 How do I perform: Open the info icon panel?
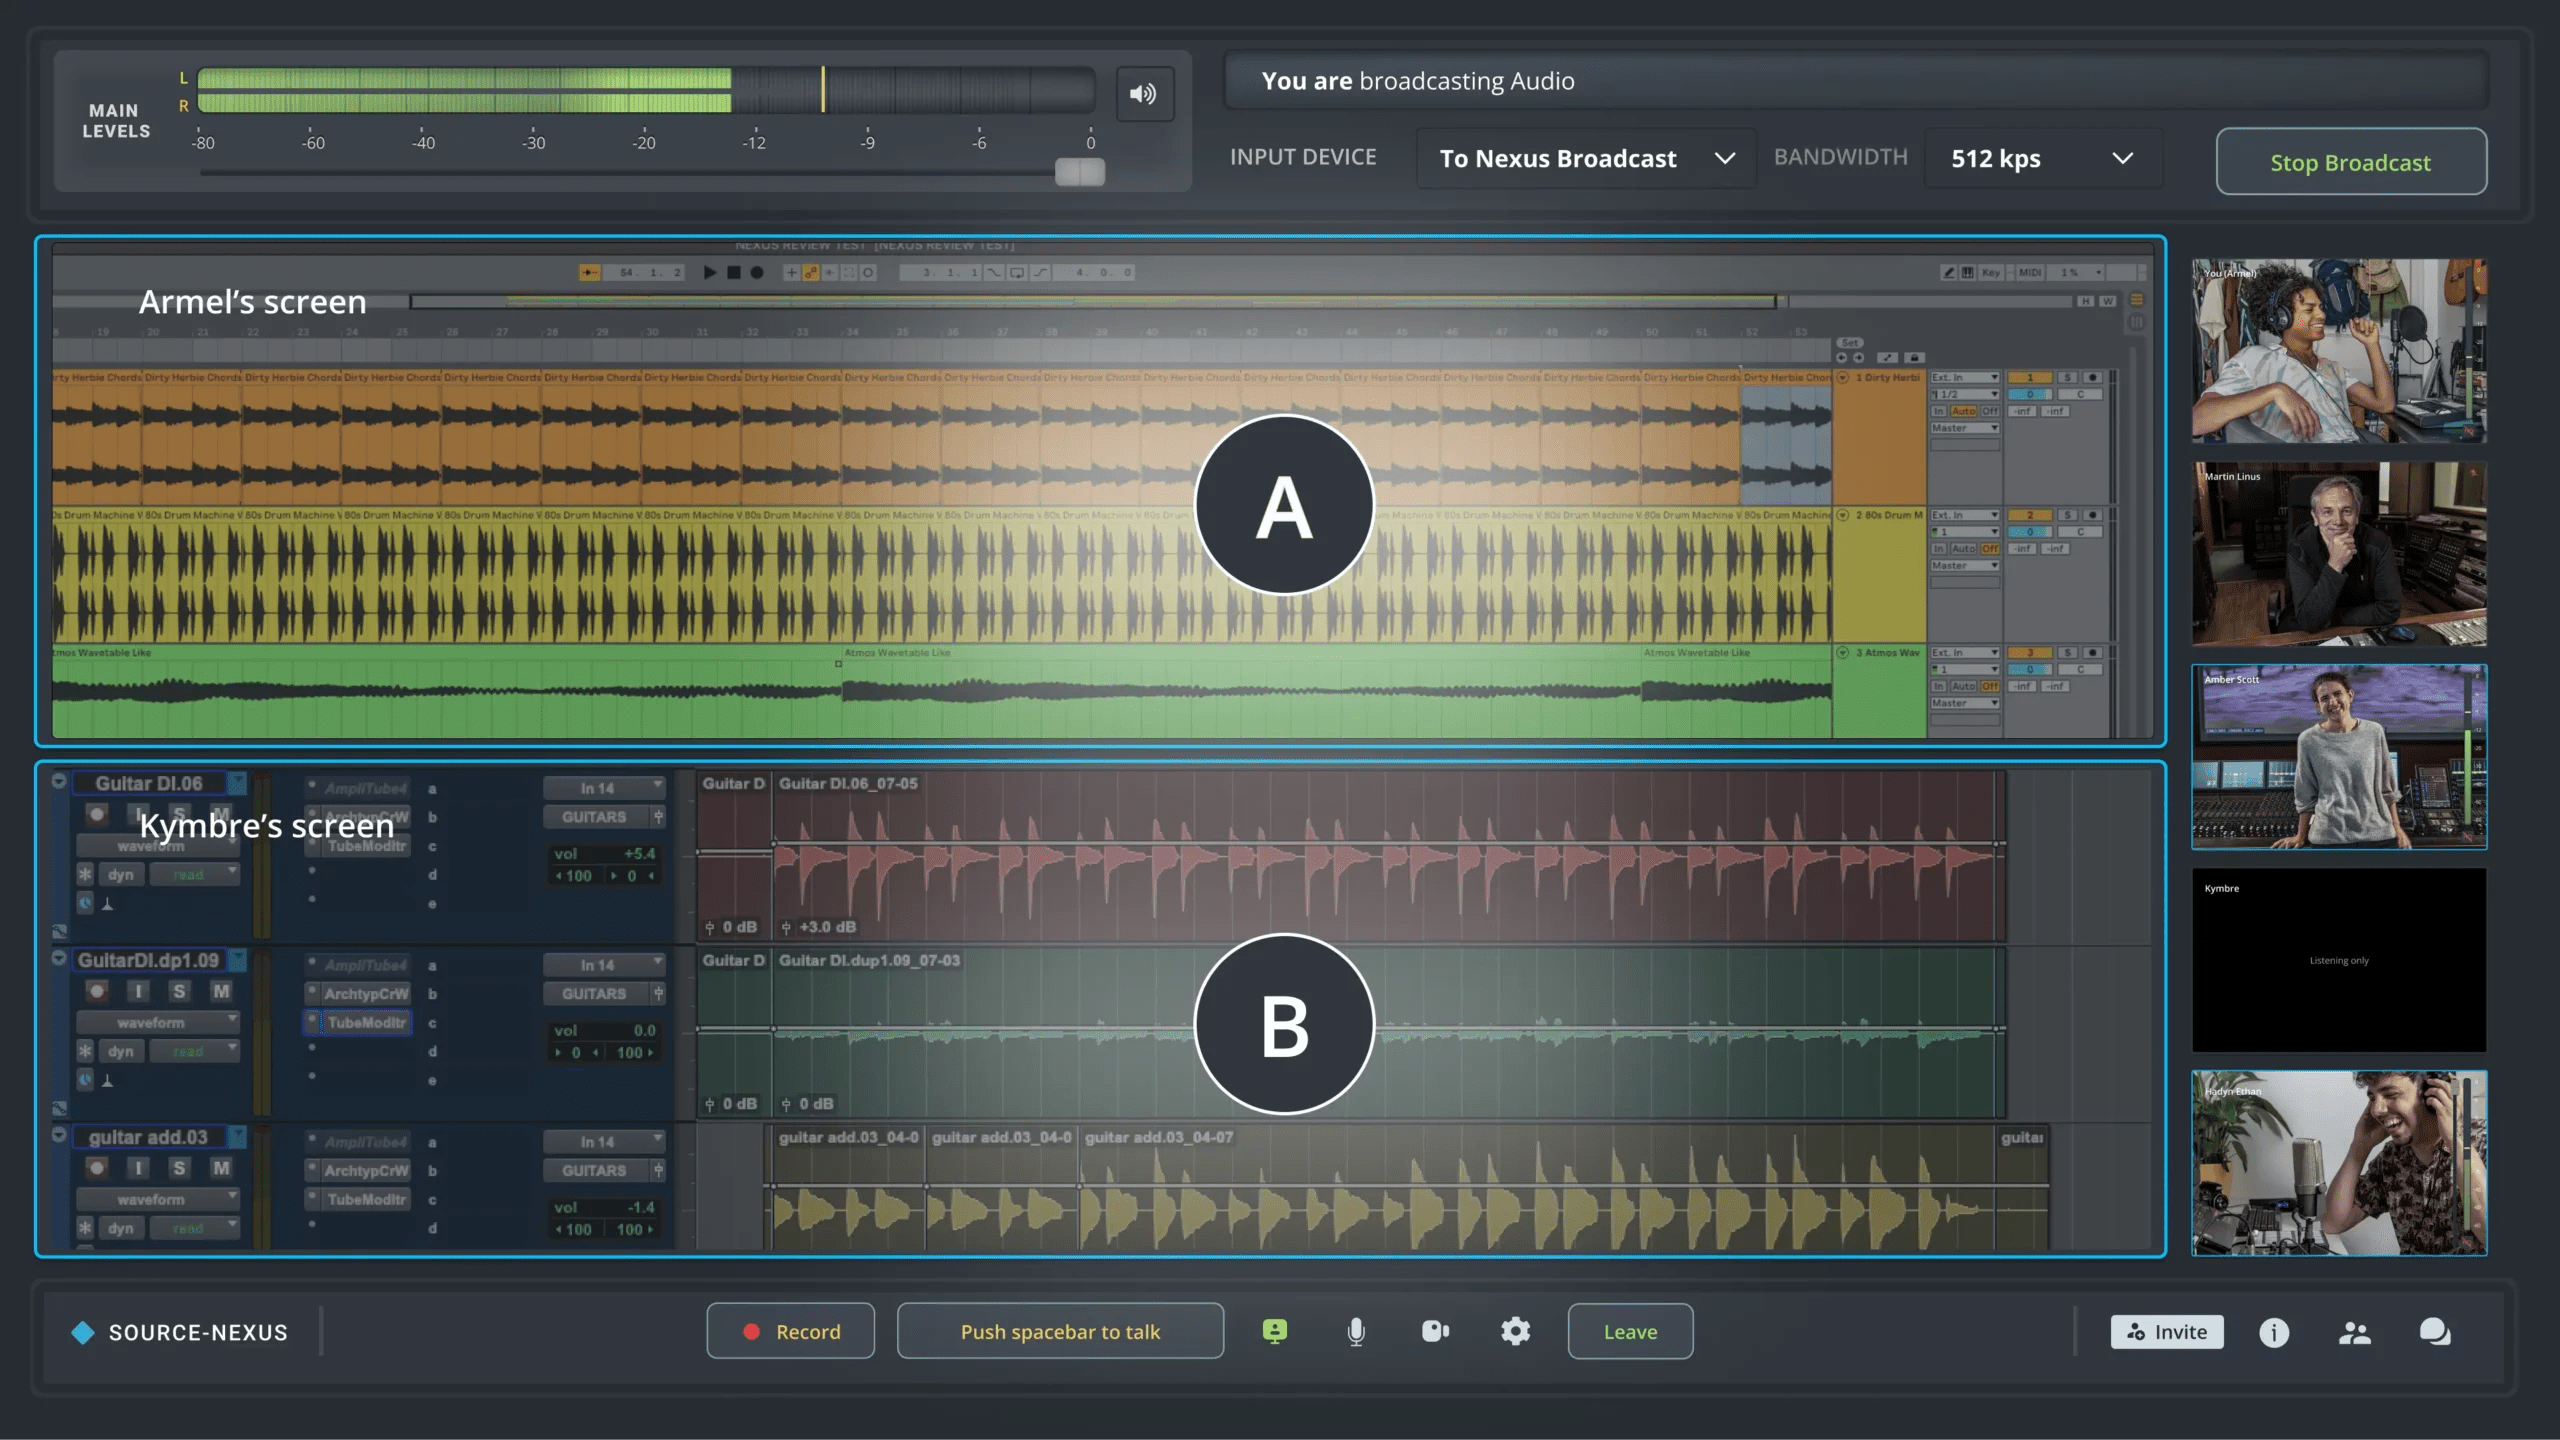(x=2274, y=1333)
